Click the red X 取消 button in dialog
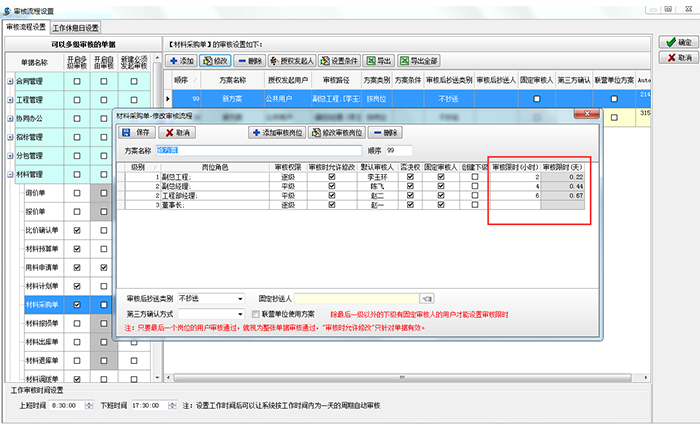 point(179,132)
